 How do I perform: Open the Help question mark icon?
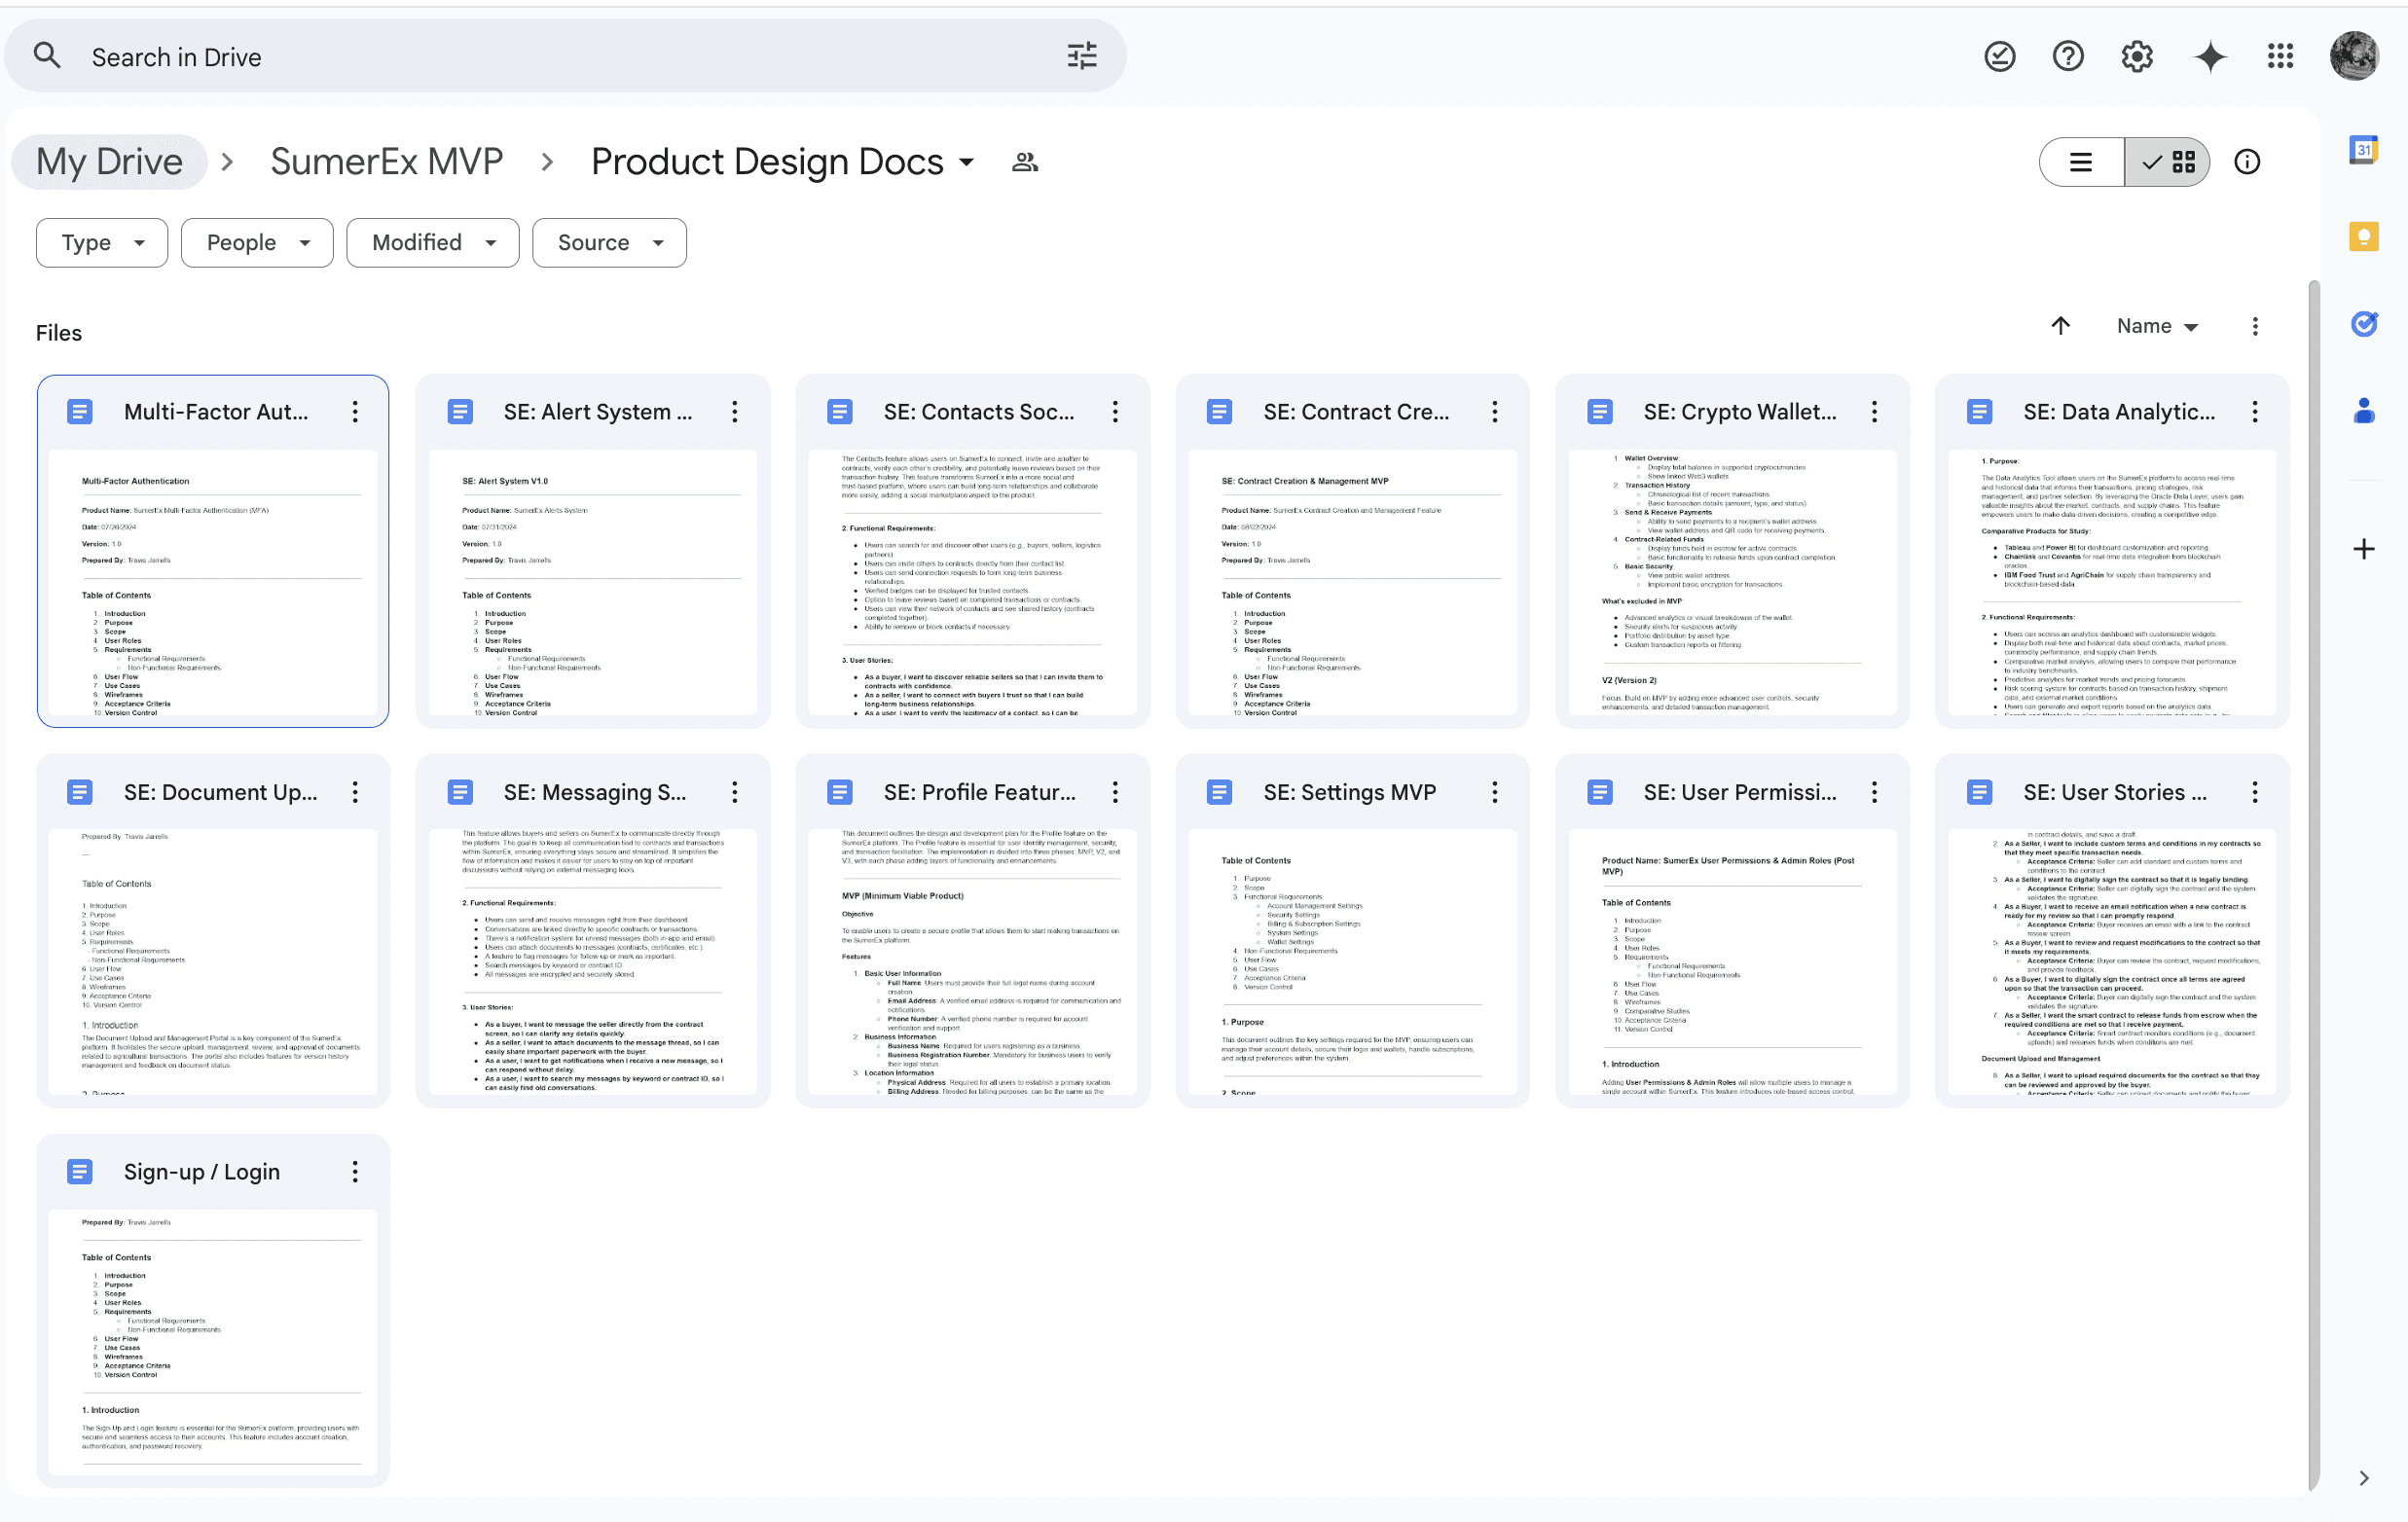[x=2068, y=57]
